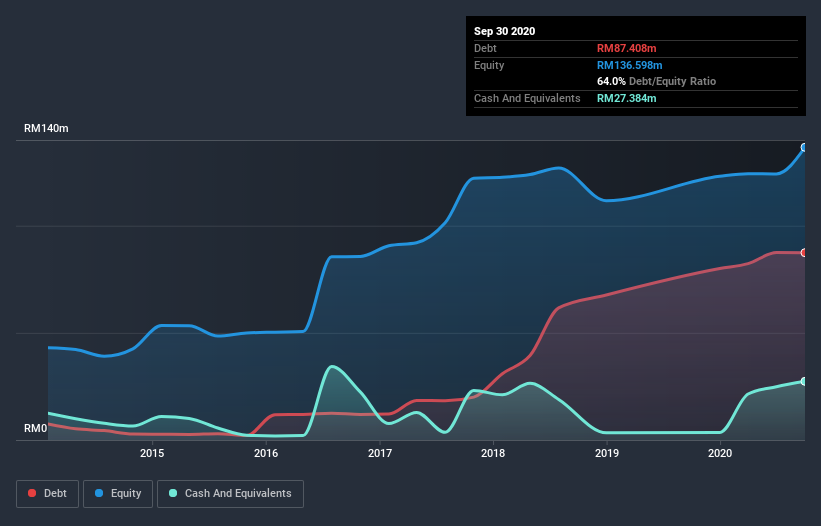Click the Equity label in tooltip

coord(489,65)
